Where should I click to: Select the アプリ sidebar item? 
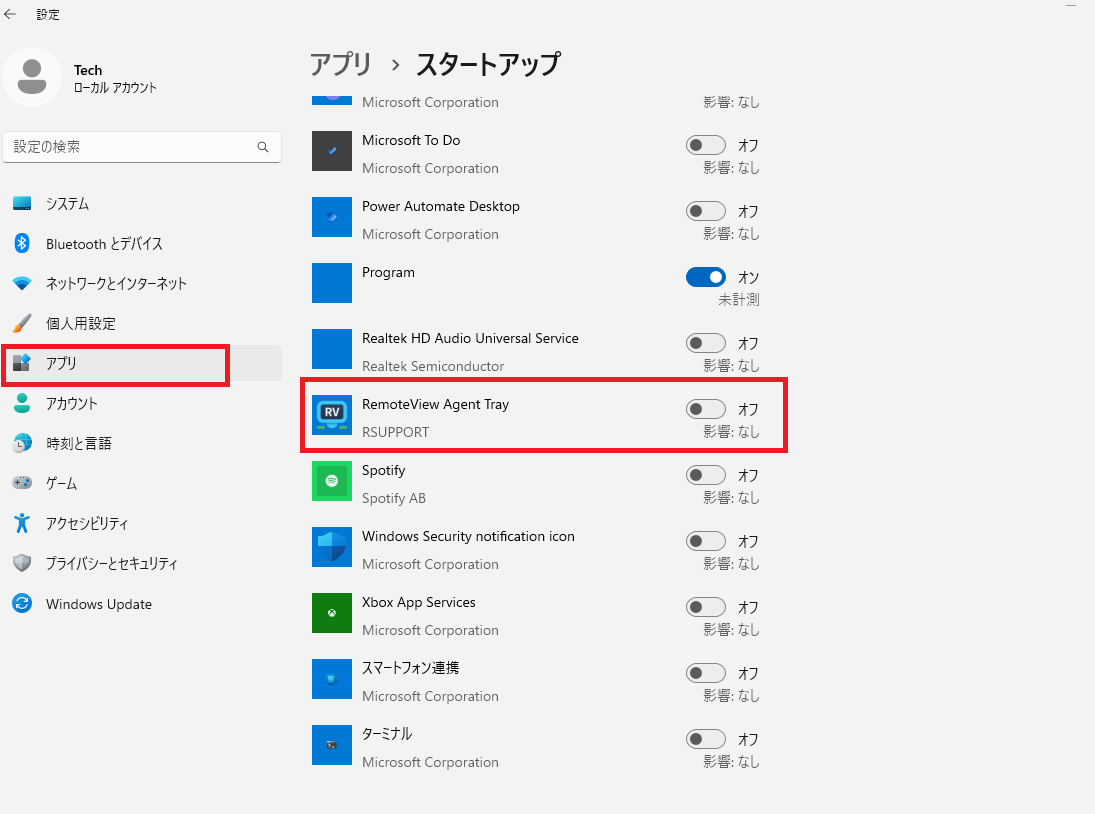coord(142,363)
